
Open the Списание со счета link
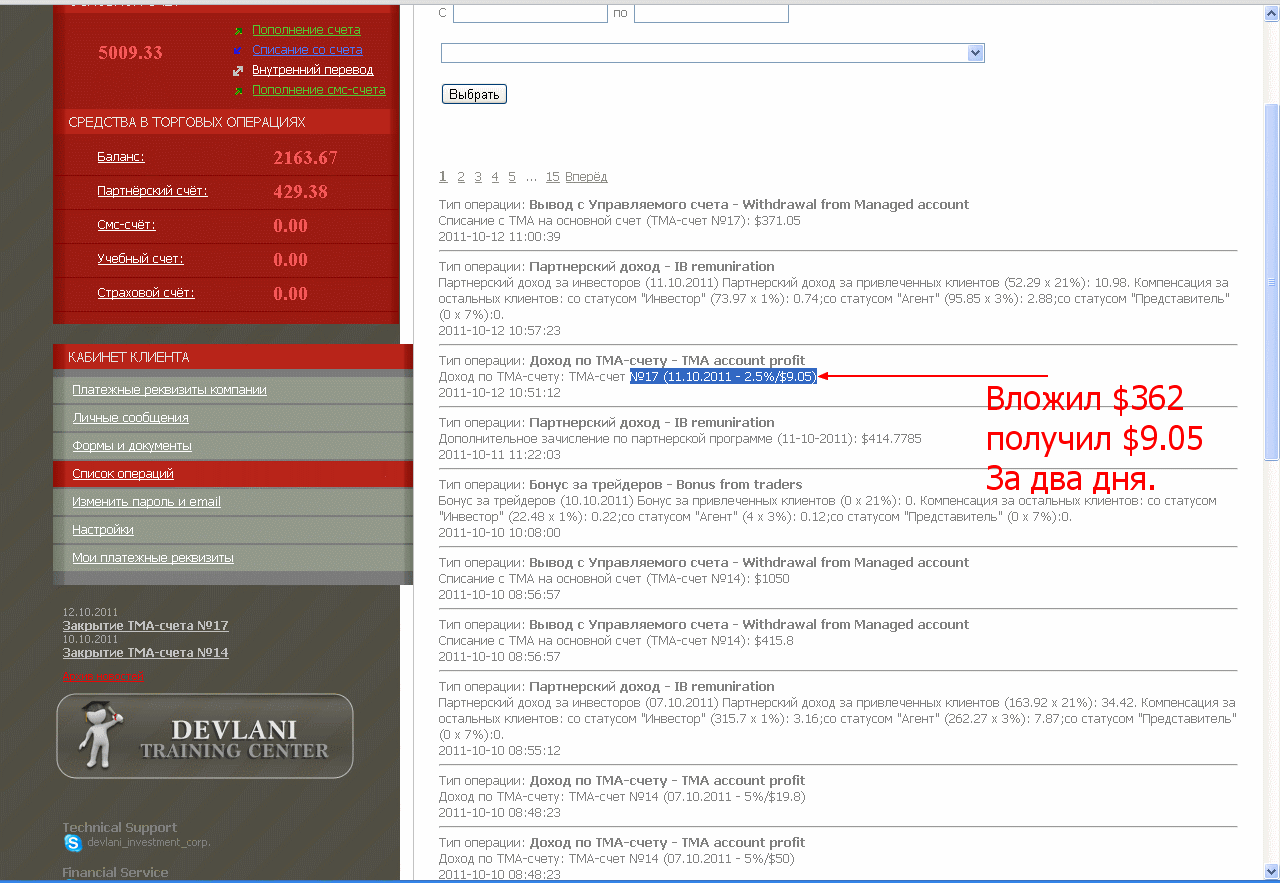point(307,50)
